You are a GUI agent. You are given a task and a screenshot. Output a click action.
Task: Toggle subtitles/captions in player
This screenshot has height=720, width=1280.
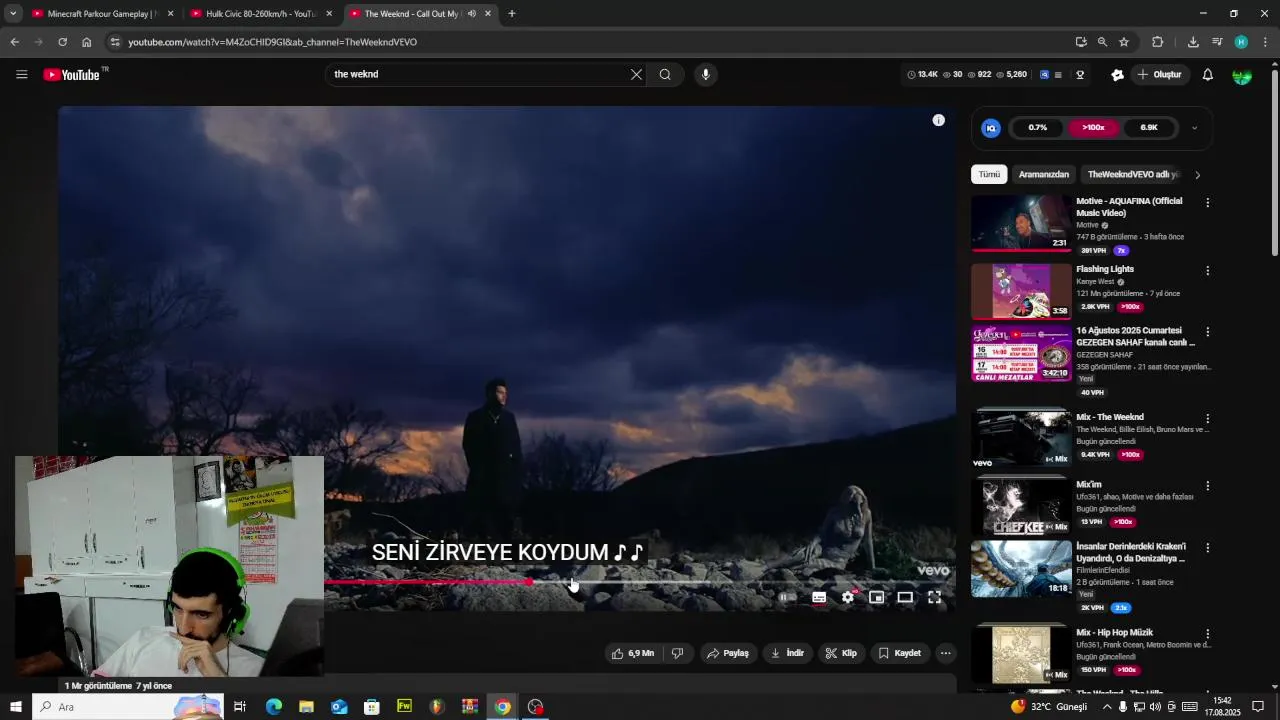819,597
